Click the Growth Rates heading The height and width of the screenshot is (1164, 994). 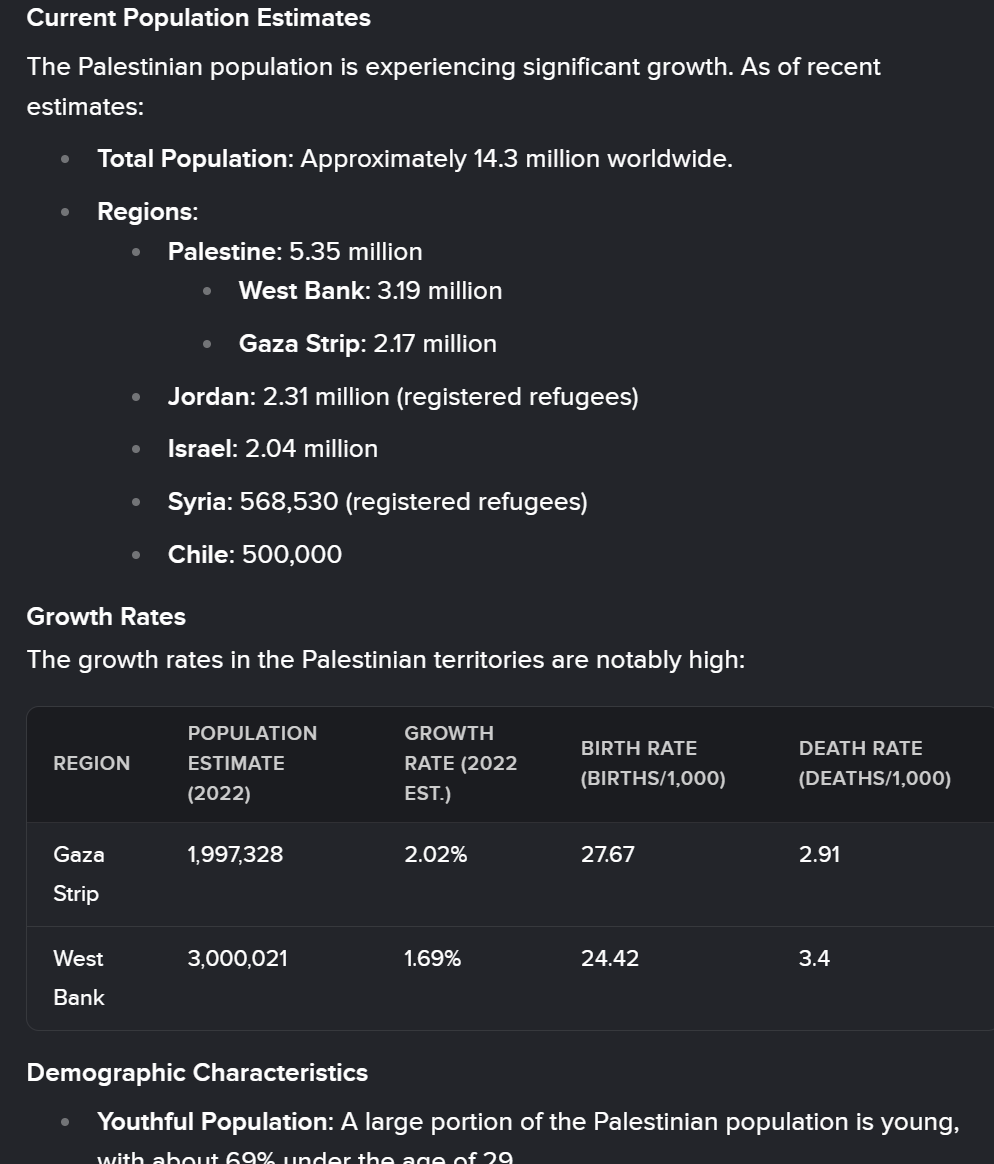[x=106, y=617]
